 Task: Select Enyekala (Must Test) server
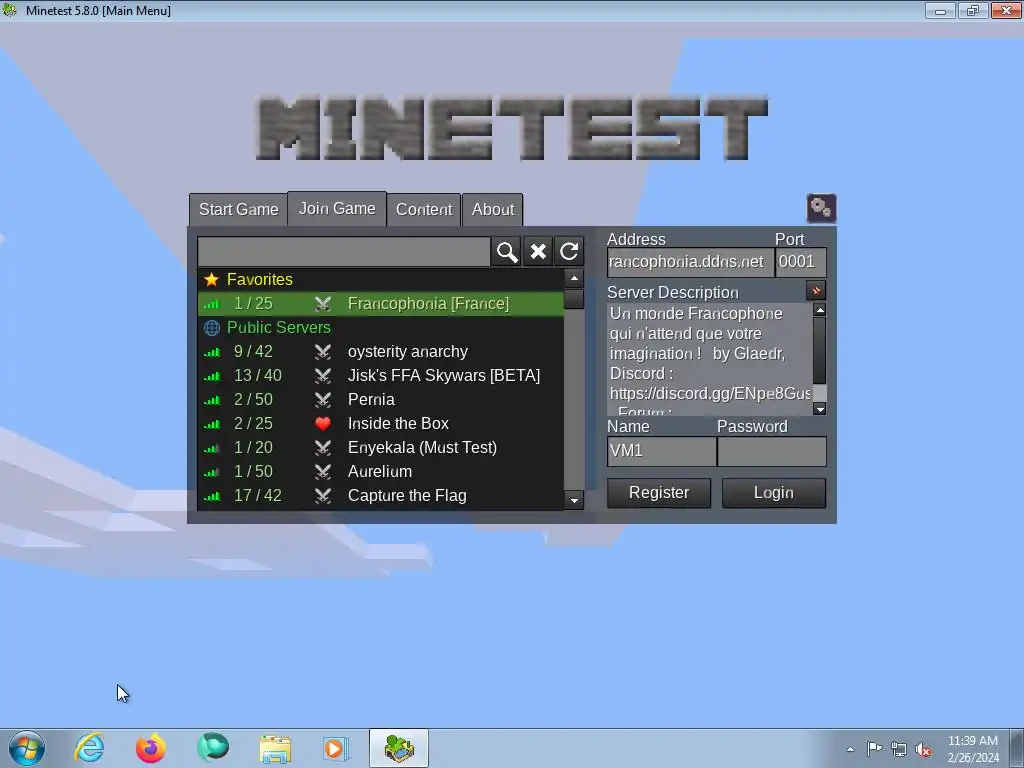click(x=381, y=447)
